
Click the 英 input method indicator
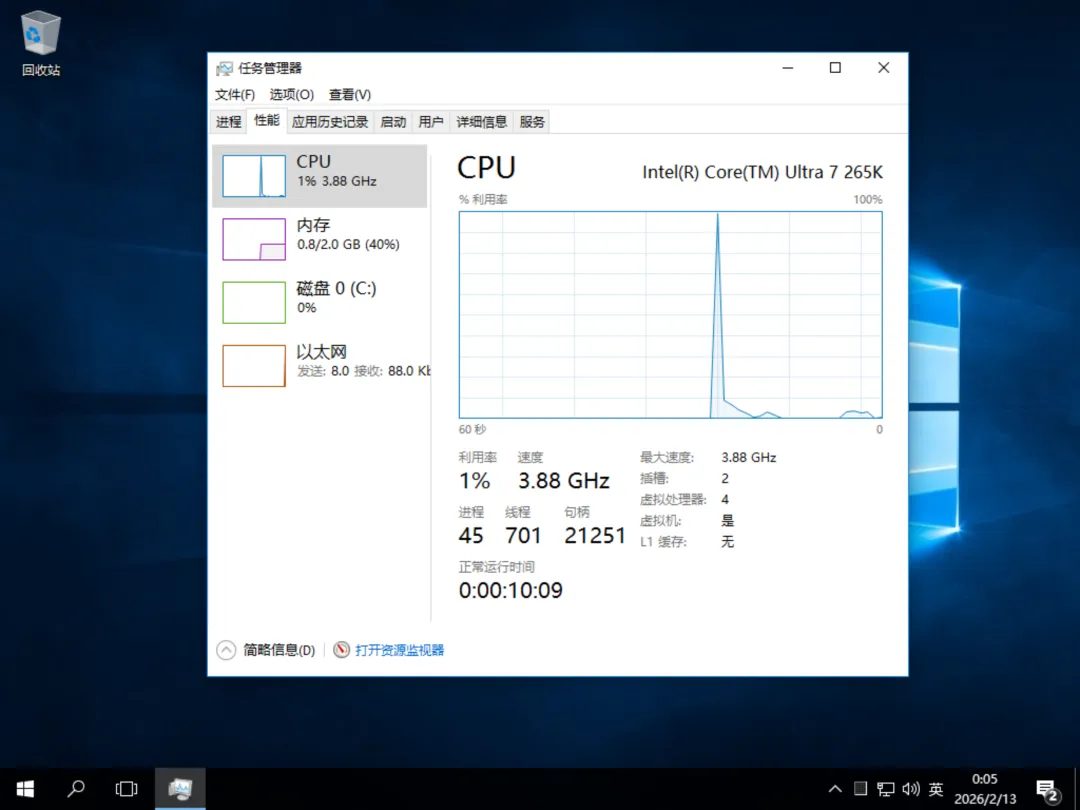pos(935,789)
